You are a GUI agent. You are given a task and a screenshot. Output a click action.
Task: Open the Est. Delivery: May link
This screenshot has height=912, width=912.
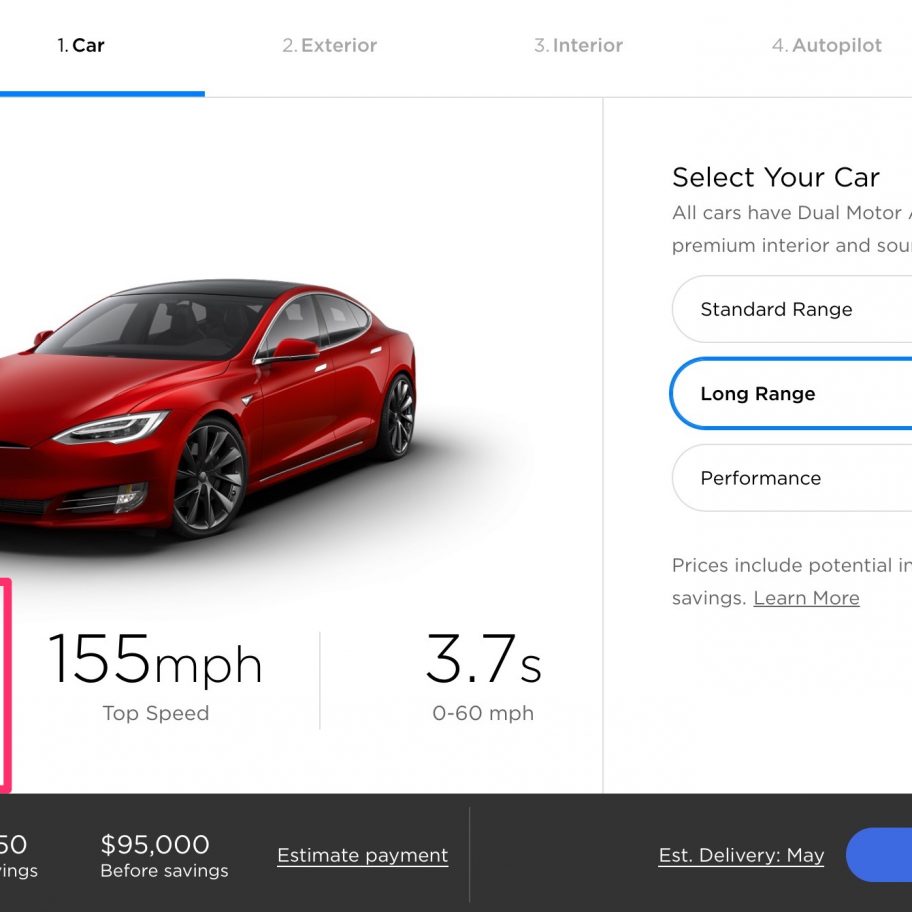[741, 855]
